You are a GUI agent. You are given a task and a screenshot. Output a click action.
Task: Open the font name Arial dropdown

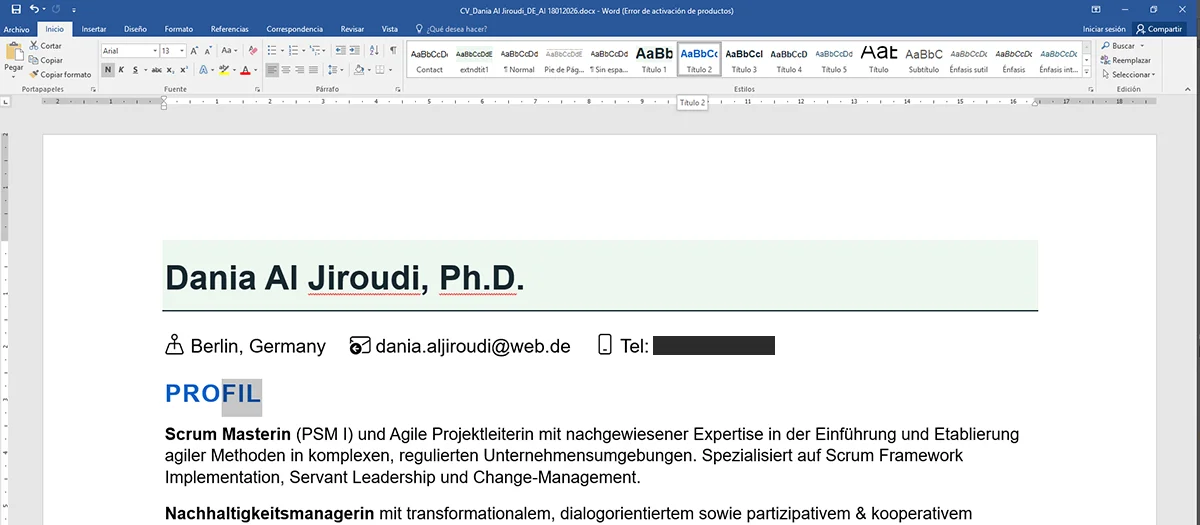(x=155, y=50)
